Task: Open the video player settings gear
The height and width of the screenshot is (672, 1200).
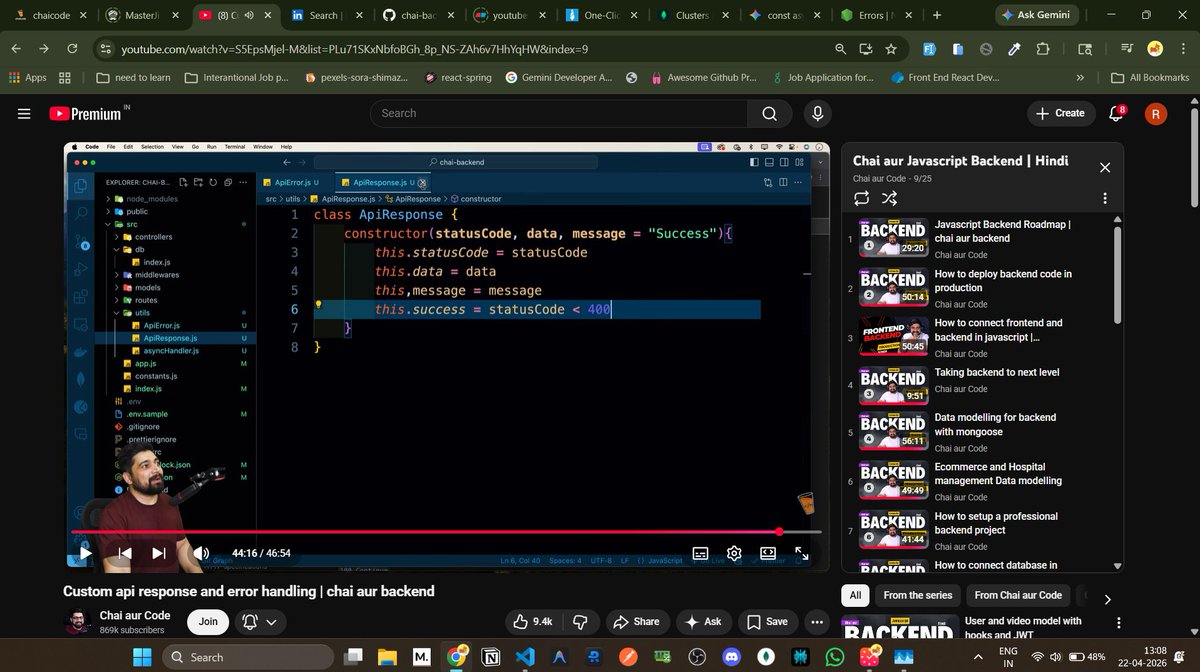Action: point(734,552)
